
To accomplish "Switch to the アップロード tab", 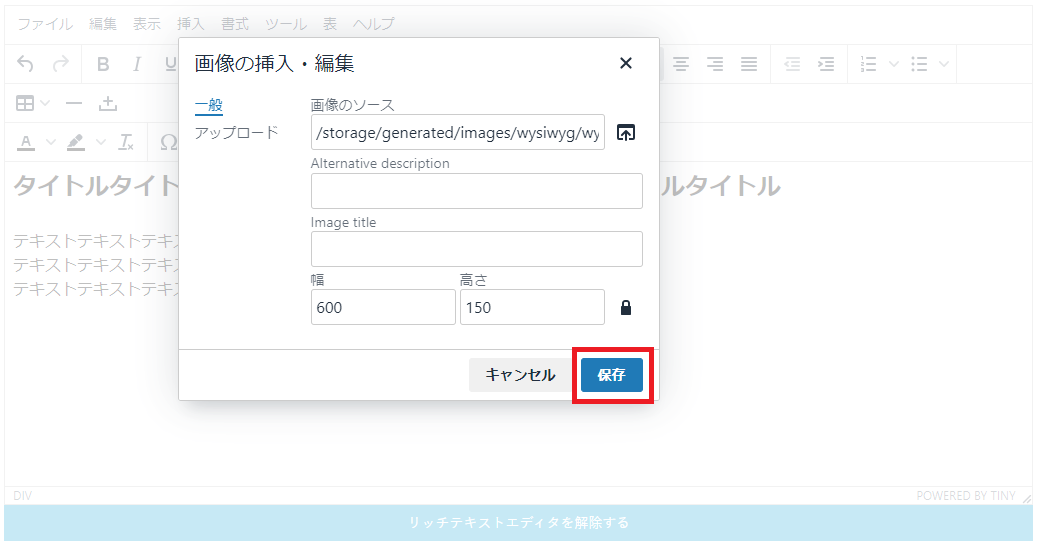I will 237,133.
